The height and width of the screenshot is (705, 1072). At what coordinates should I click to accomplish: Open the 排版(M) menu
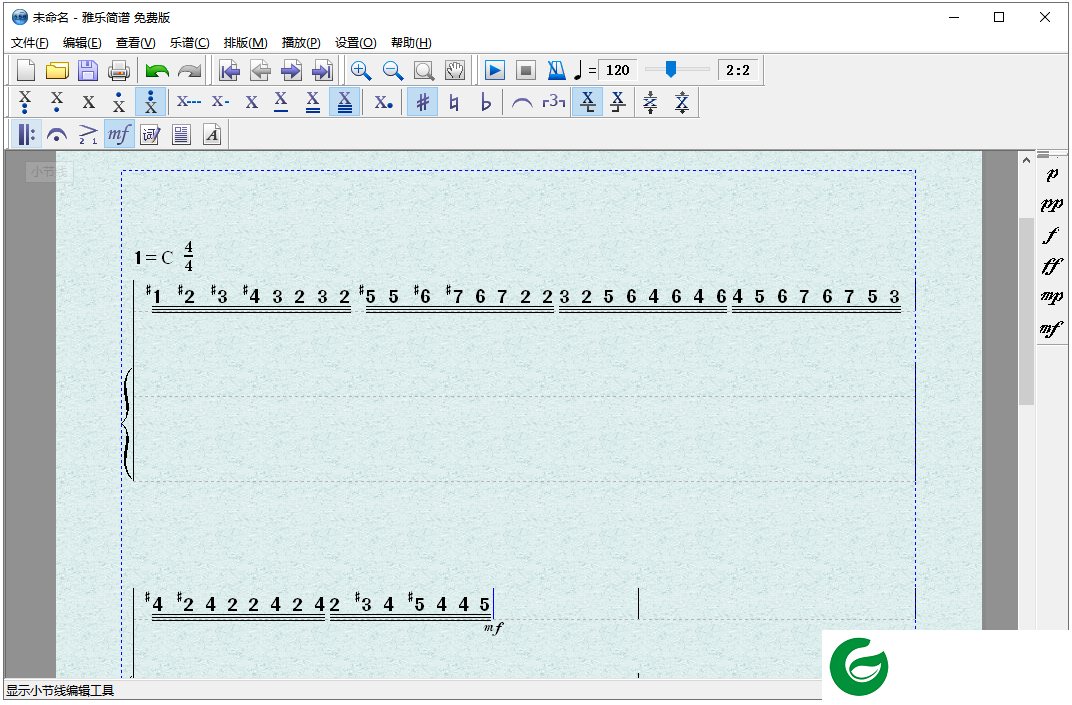click(245, 42)
